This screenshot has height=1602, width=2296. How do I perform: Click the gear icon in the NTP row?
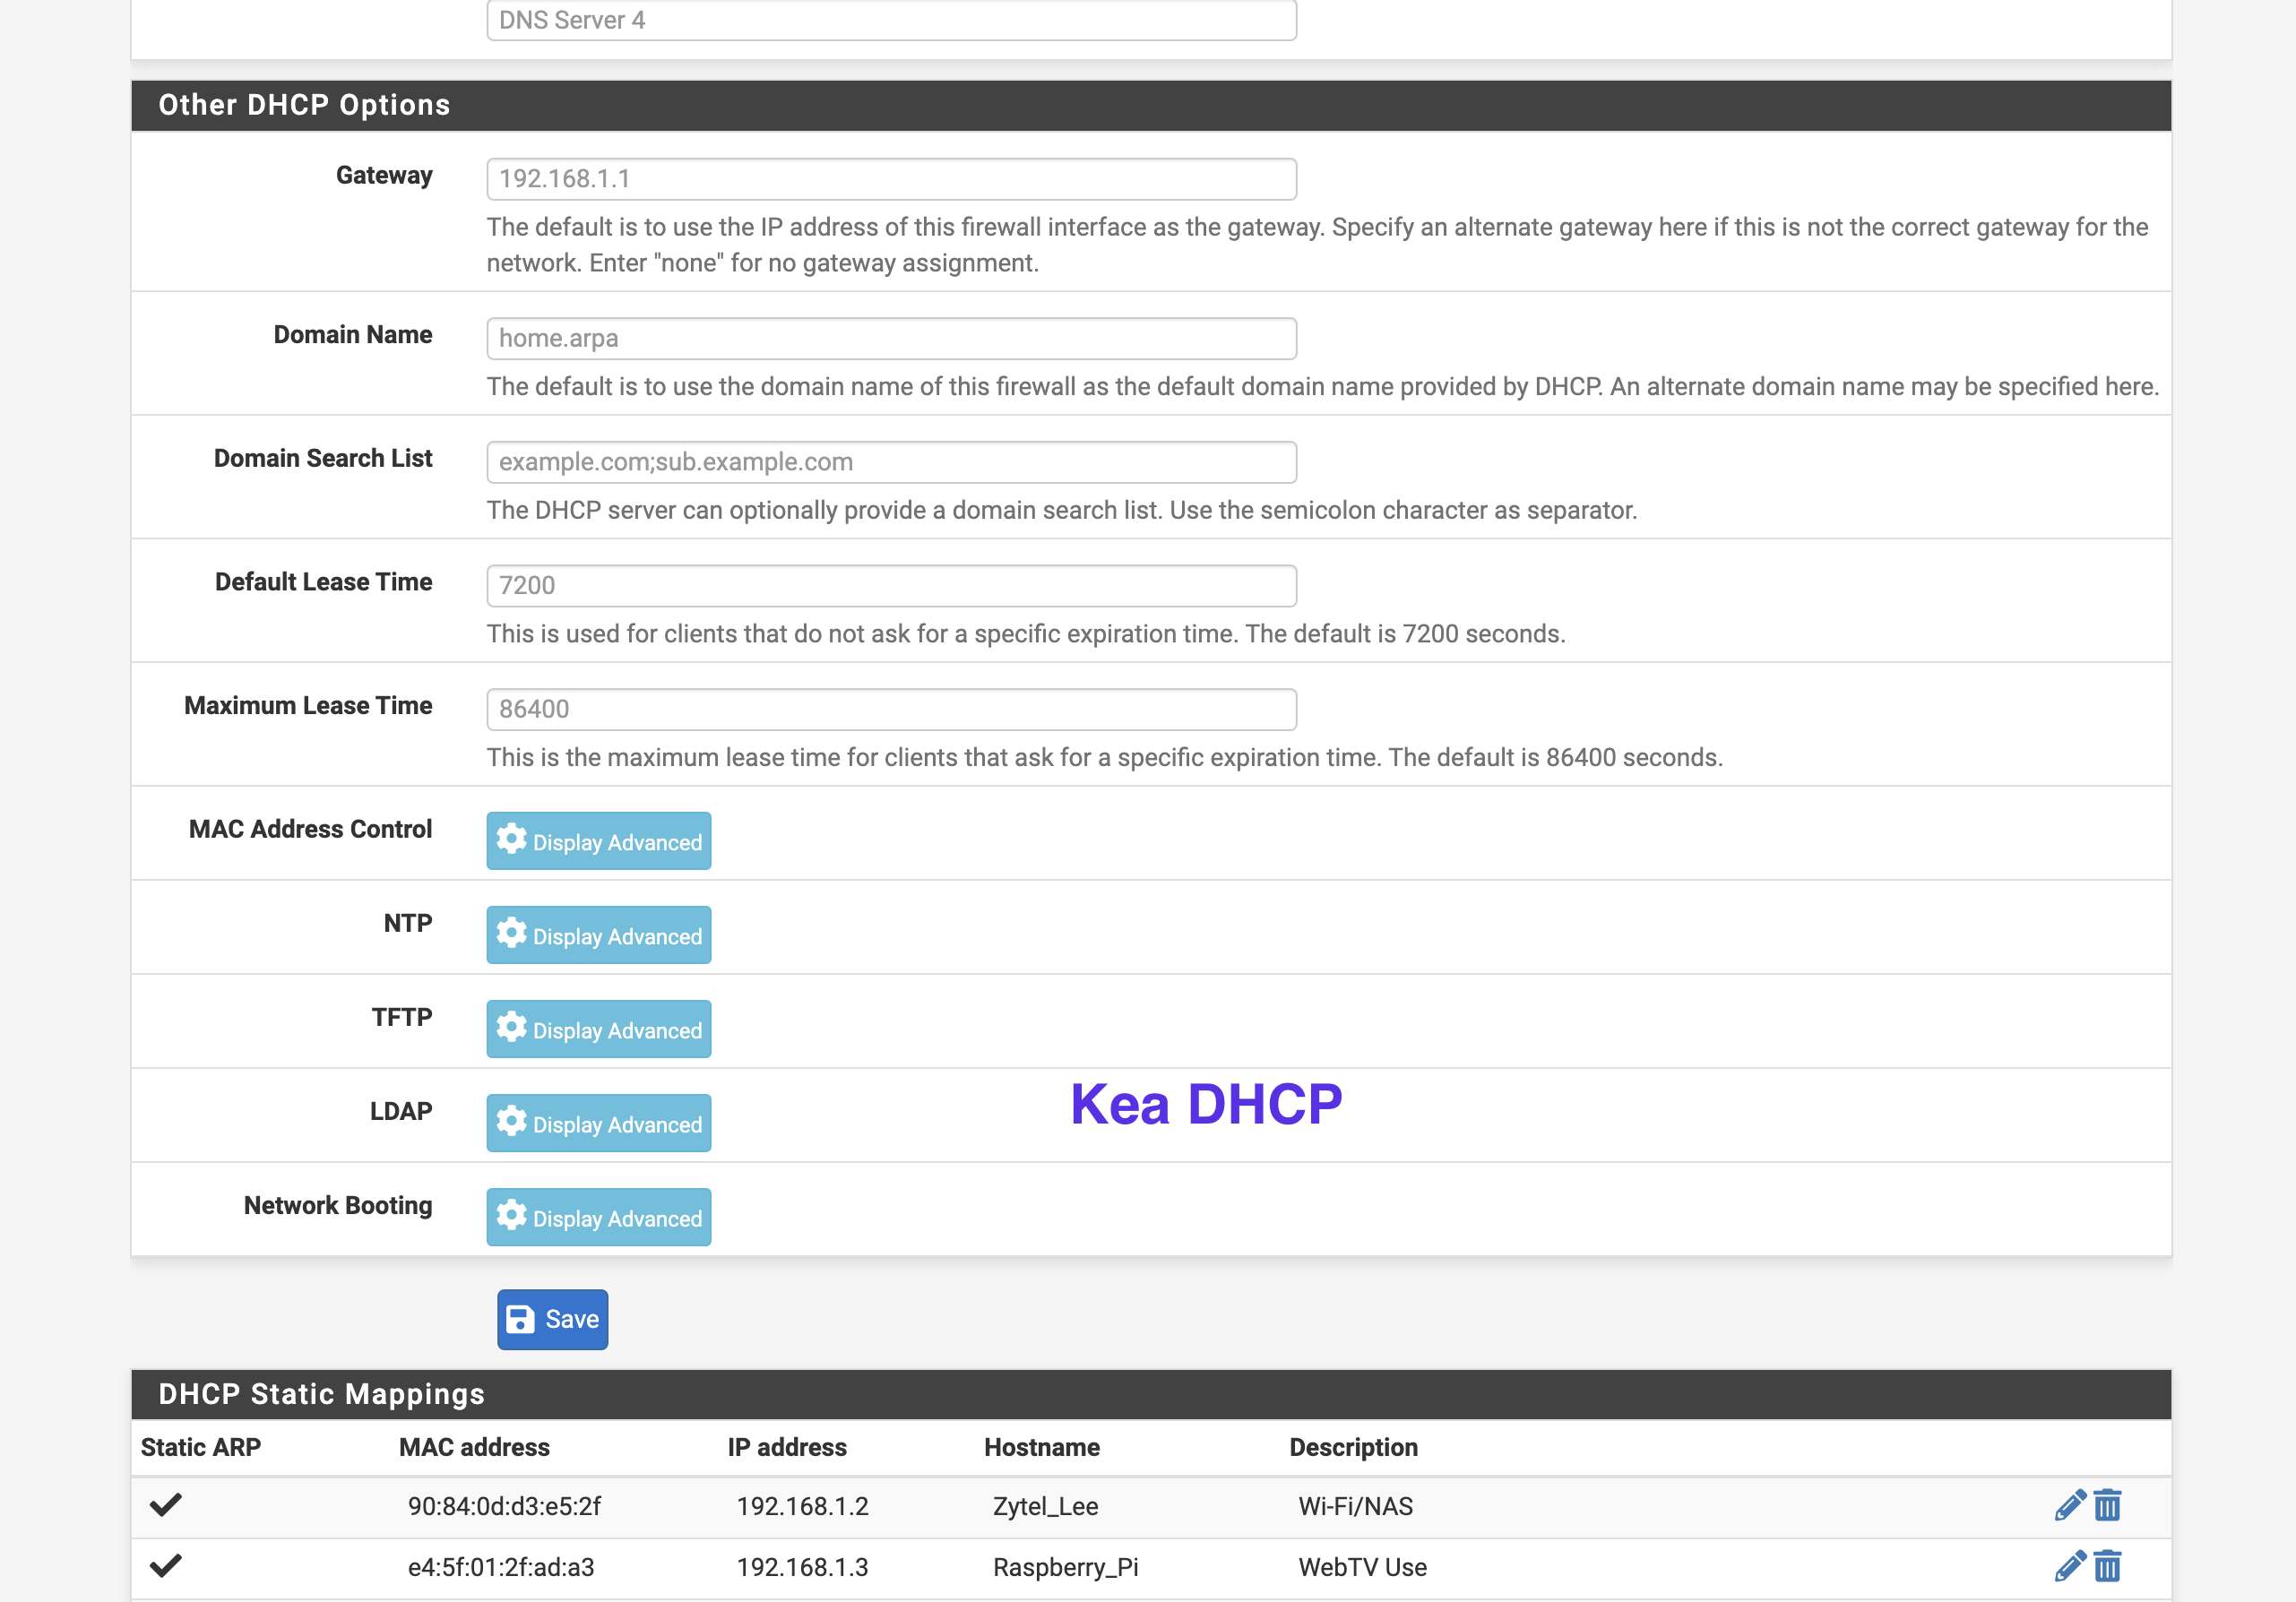511,934
